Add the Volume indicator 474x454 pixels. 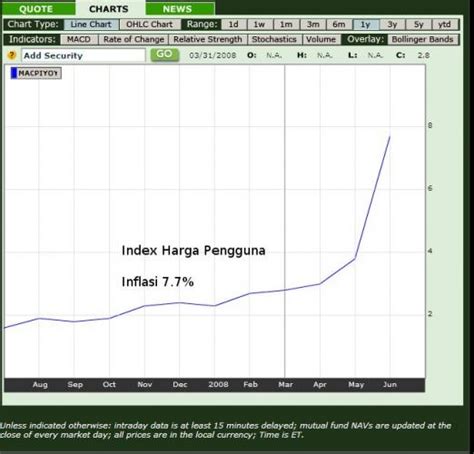tap(321, 39)
